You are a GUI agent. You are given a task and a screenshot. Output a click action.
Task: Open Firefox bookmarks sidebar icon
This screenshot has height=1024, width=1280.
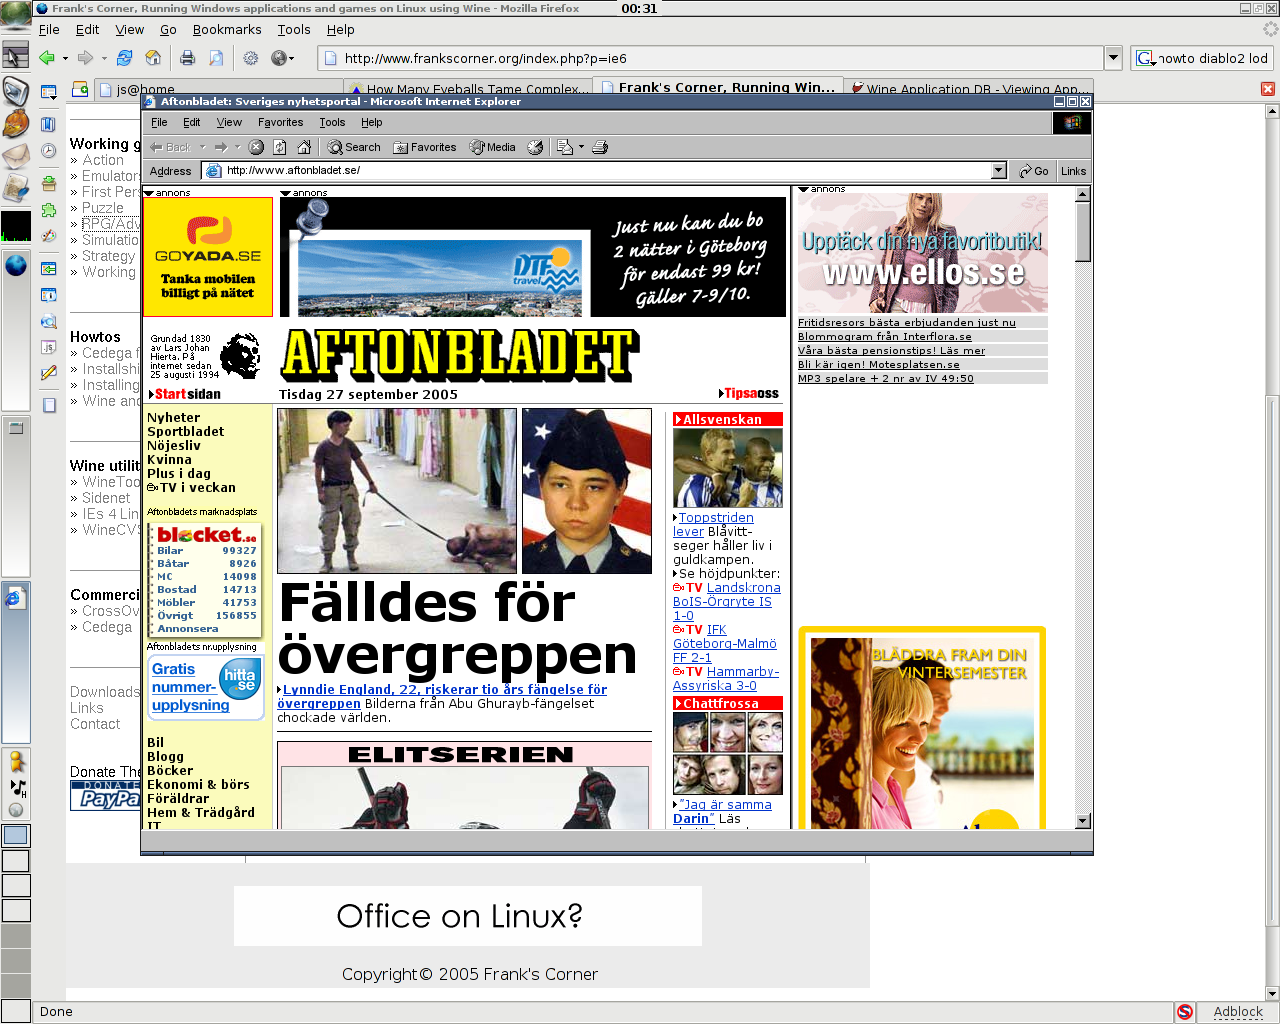point(48,125)
